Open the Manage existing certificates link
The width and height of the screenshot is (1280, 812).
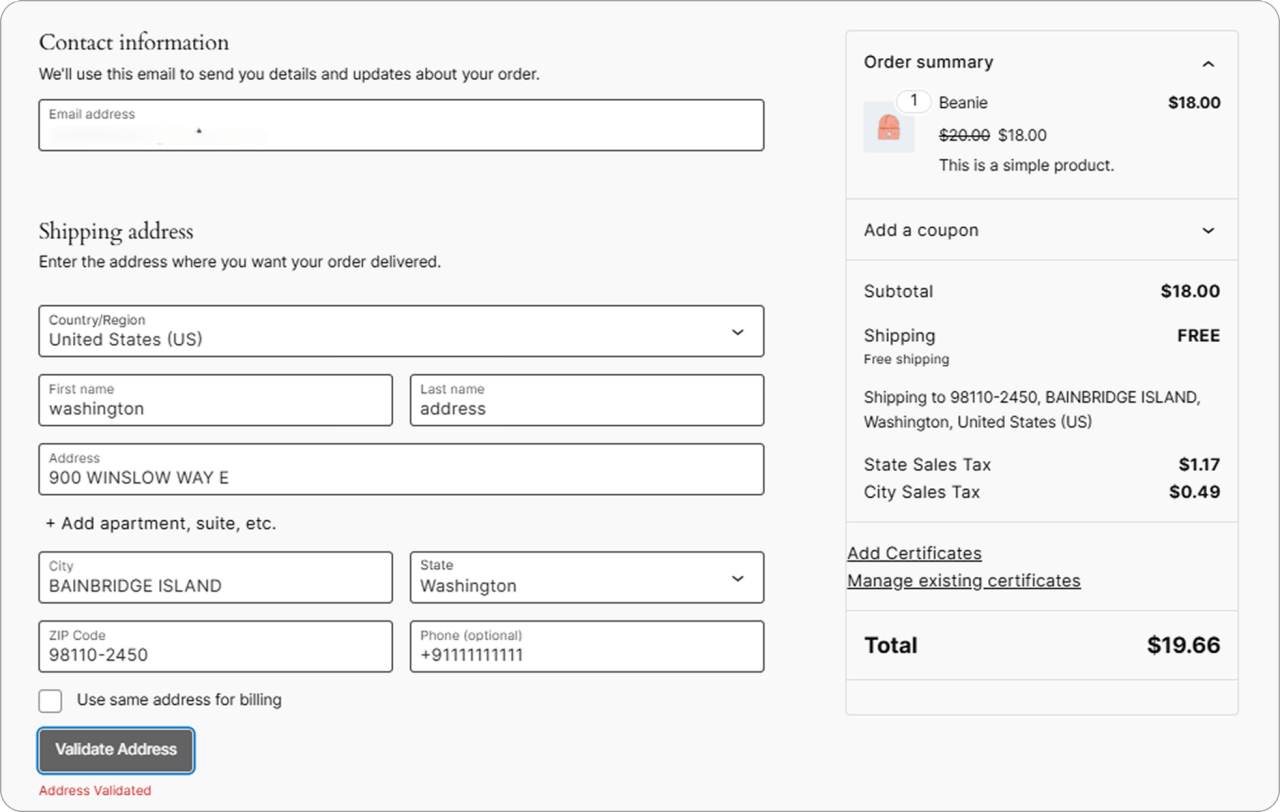pos(963,580)
